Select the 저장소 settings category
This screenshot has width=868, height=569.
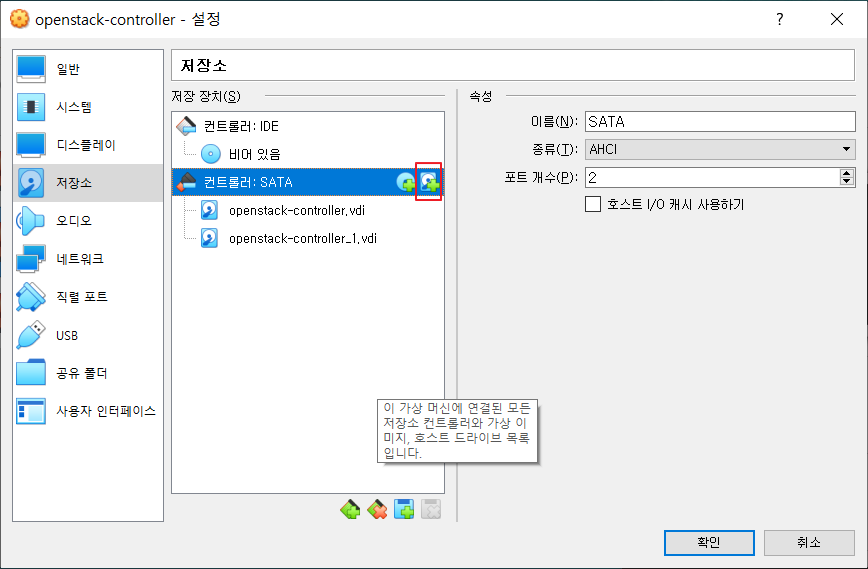[88, 183]
